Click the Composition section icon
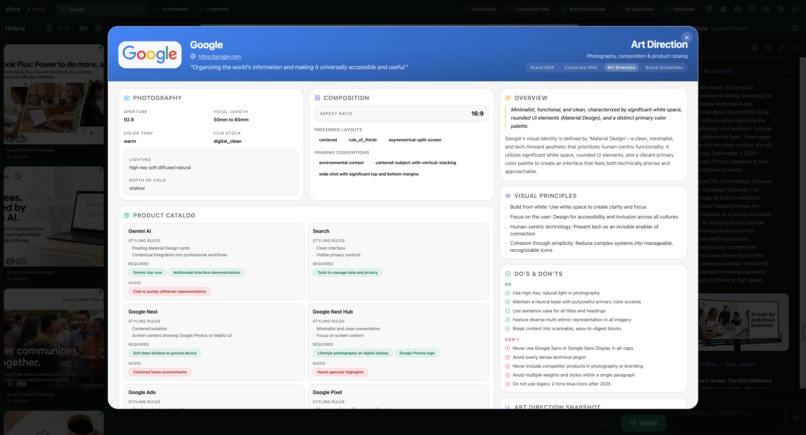The height and width of the screenshot is (435, 806). point(317,98)
